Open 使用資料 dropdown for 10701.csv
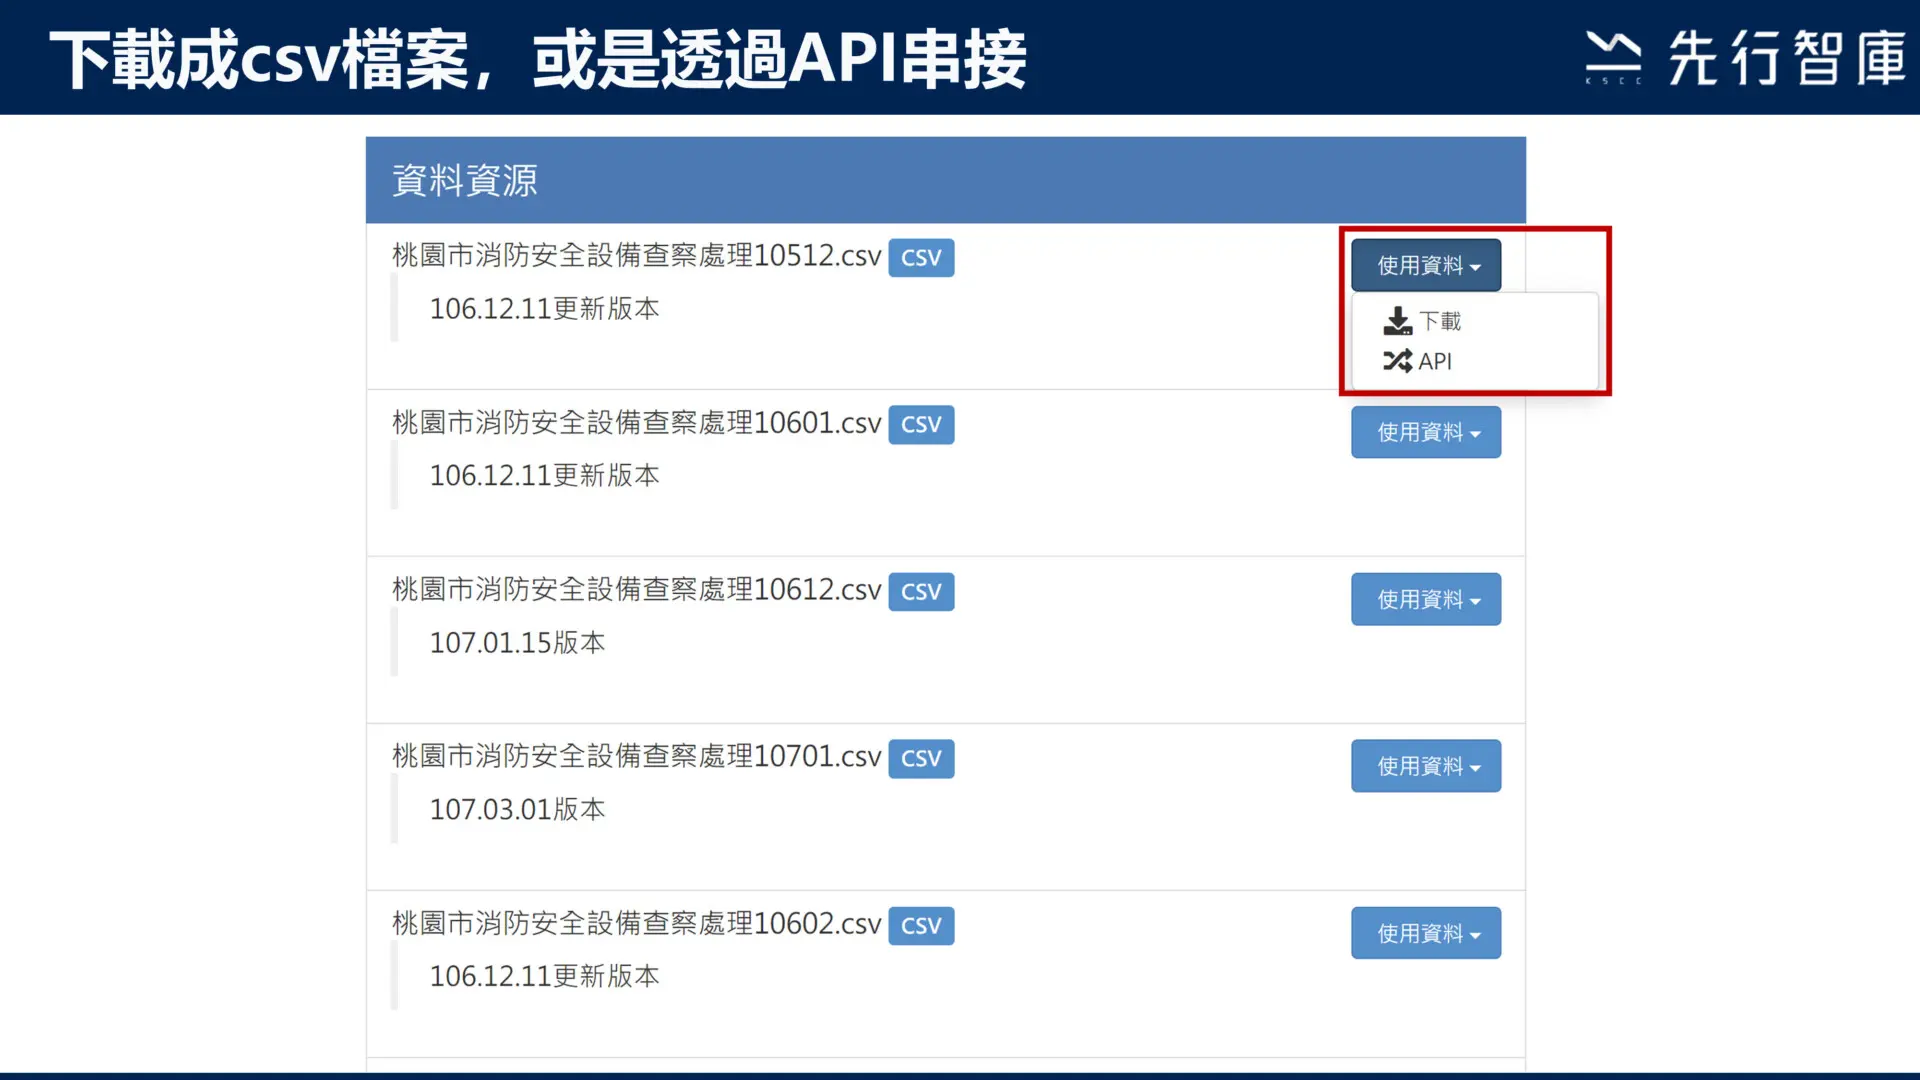Viewport: 1920px width, 1080px height. pyautogui.click(x=1426, y=766)
